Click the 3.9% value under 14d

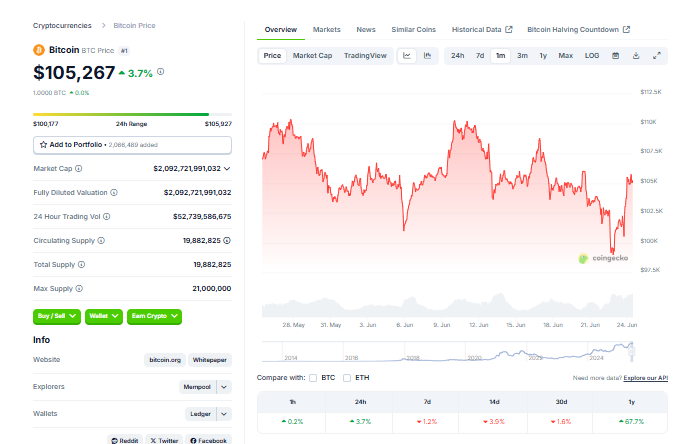494,422
